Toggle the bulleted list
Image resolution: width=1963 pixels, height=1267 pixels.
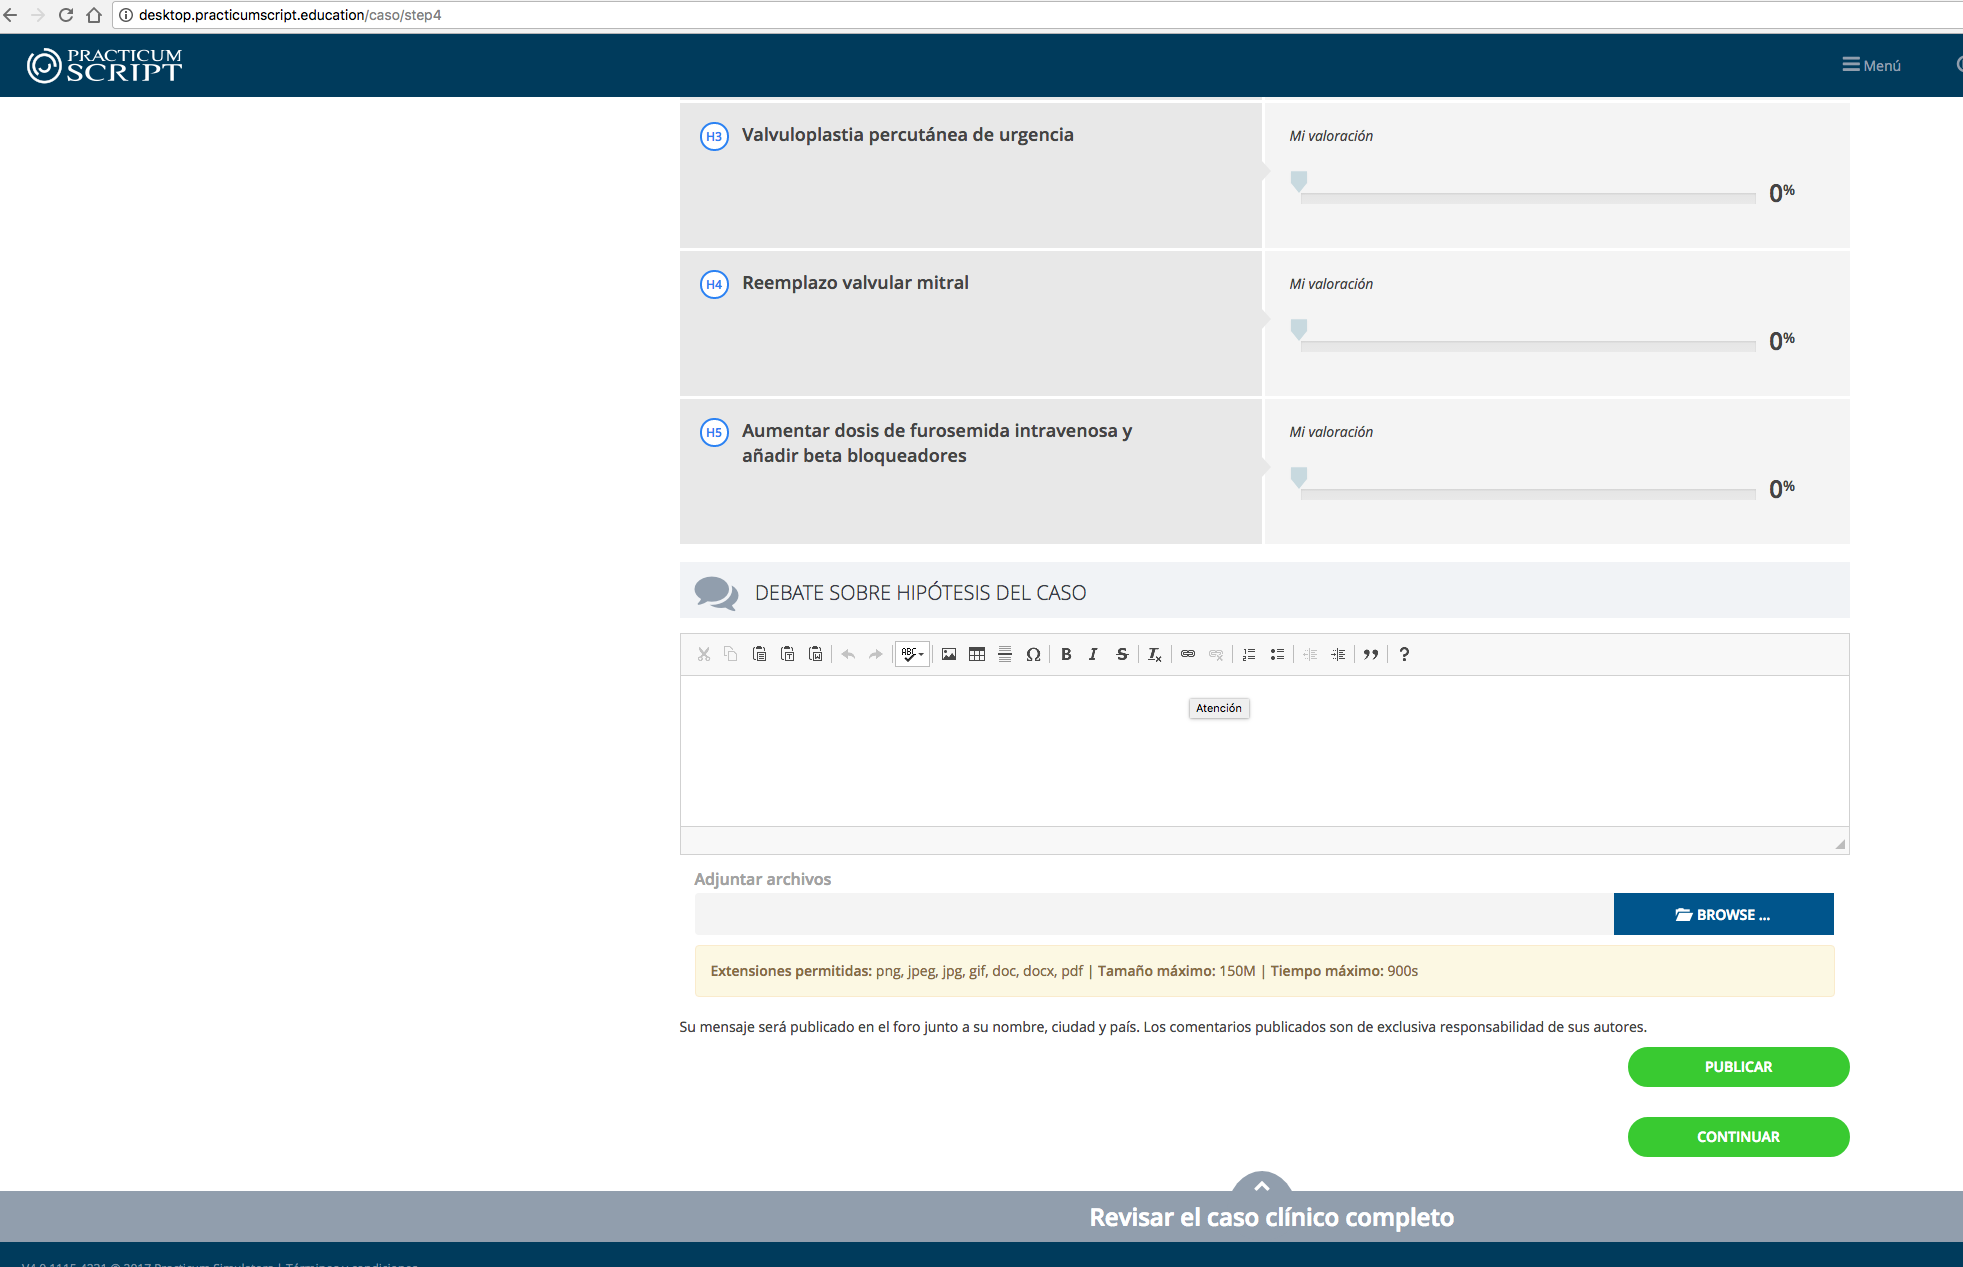point(1277,654)
